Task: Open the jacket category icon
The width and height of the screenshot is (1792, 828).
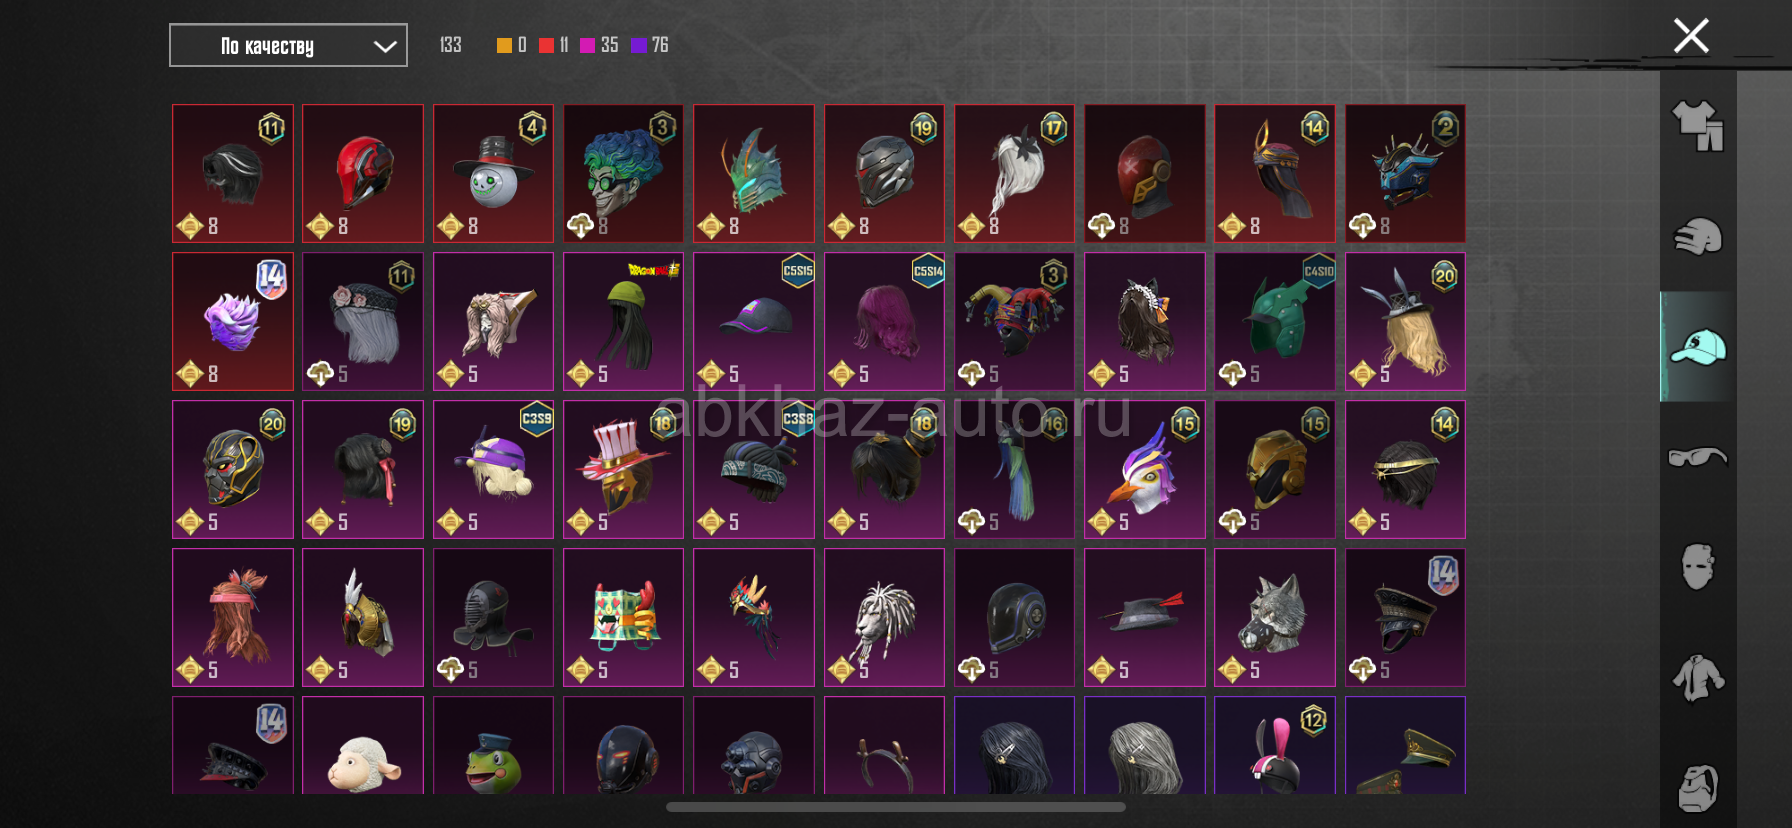Action: click(x=1698, y=678)
